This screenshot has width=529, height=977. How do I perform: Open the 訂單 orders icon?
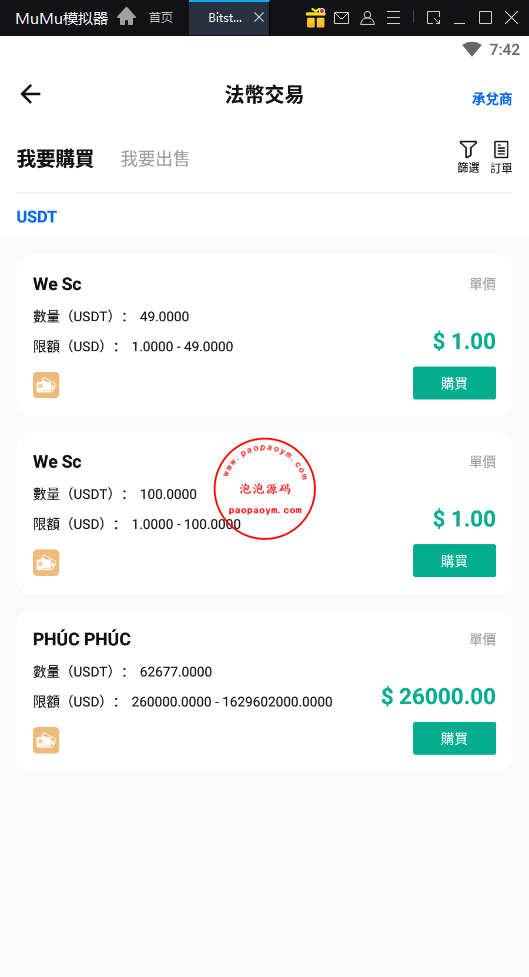coord(501,157)
